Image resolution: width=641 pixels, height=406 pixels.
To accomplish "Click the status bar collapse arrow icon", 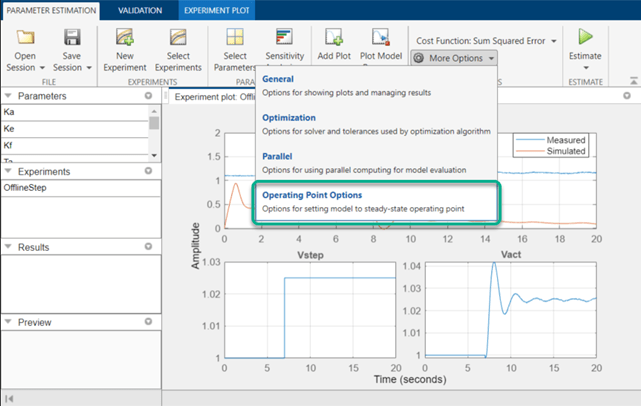I will (9, 398).
